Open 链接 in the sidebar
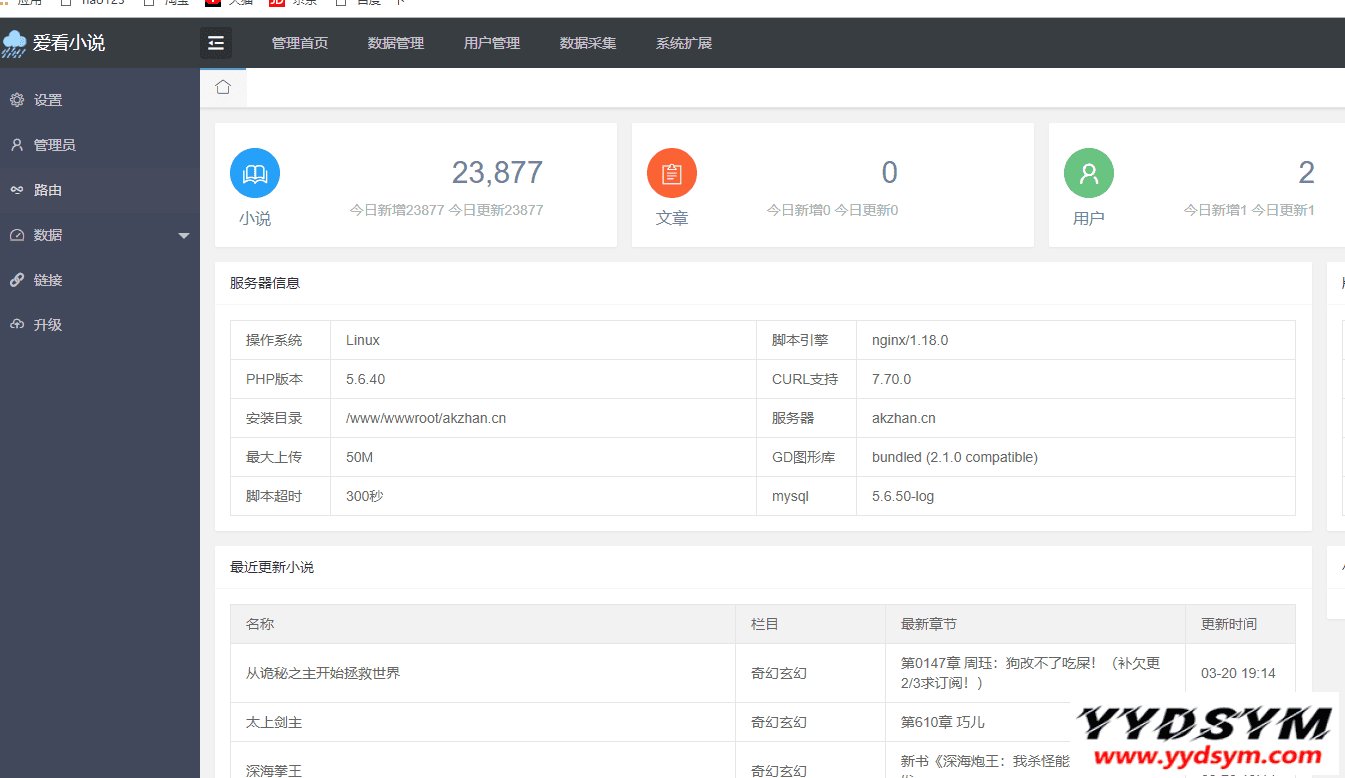Viewport: 1345px width, 778px height. tap(100, 280)
